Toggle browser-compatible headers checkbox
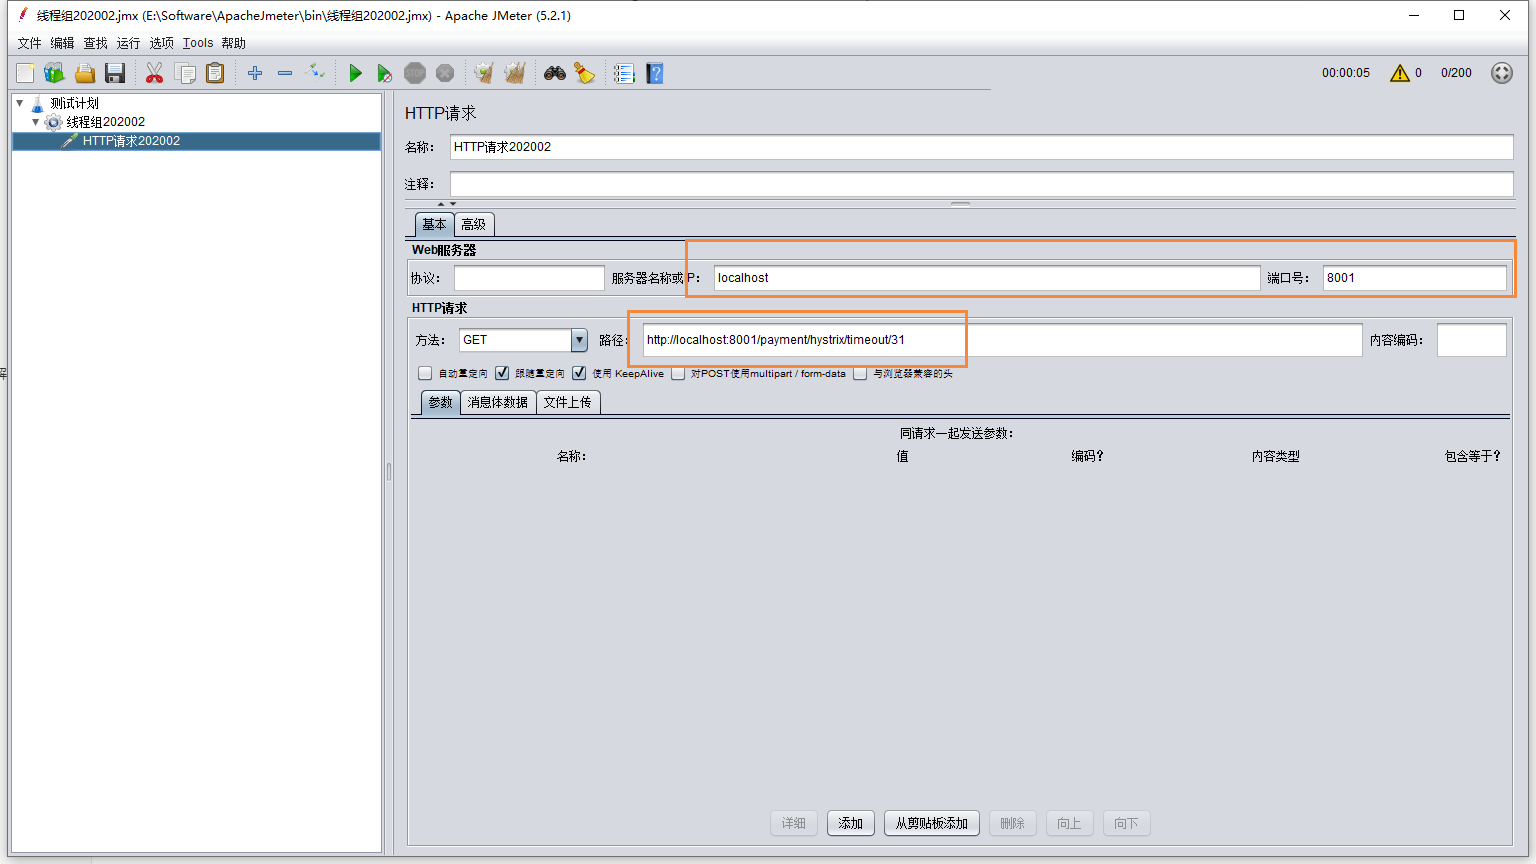The image size is (1536, 864). [x=860, y=373]
